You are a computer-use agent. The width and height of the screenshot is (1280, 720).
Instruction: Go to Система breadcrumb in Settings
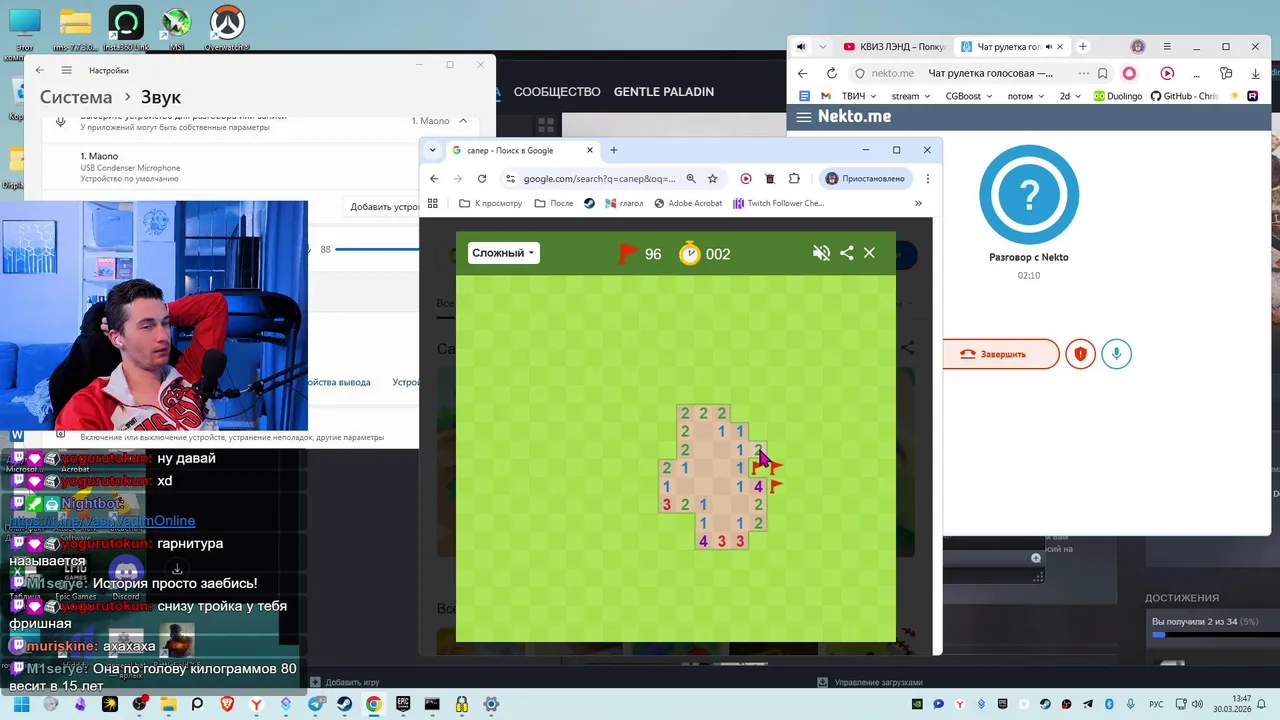(x=76, y=97)
